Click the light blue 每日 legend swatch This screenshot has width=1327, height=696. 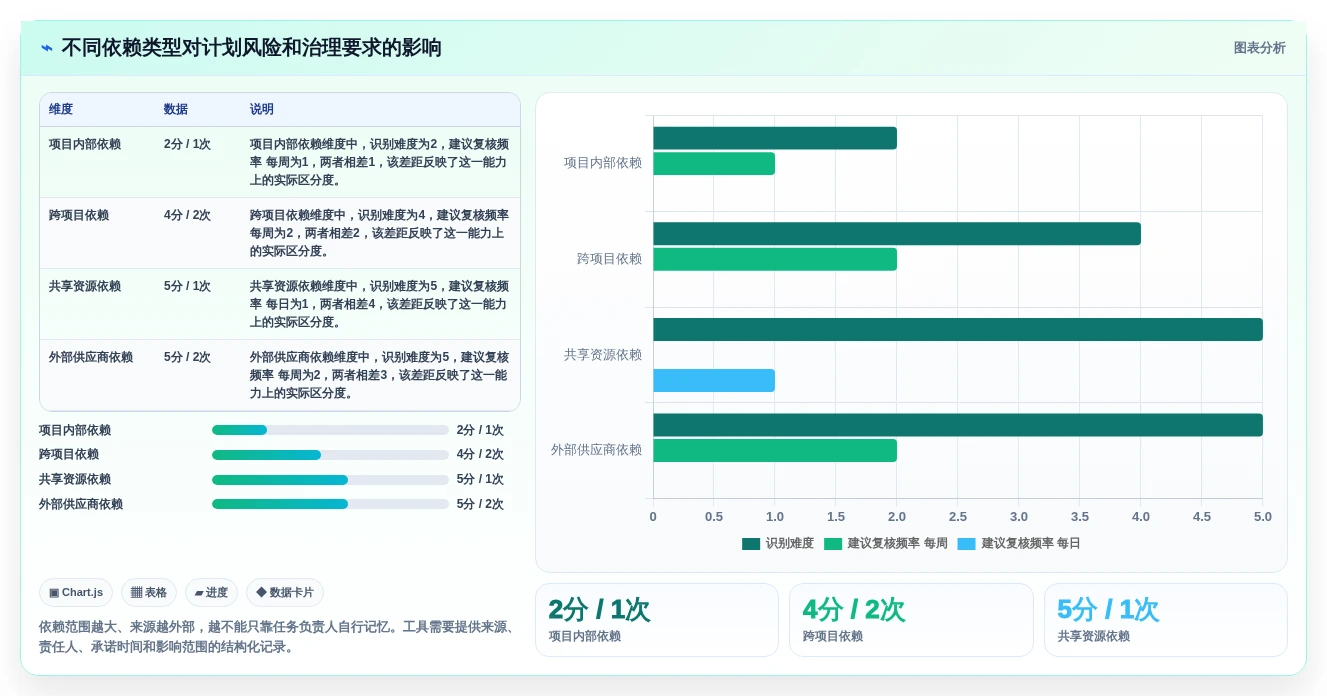click(967, 544)
